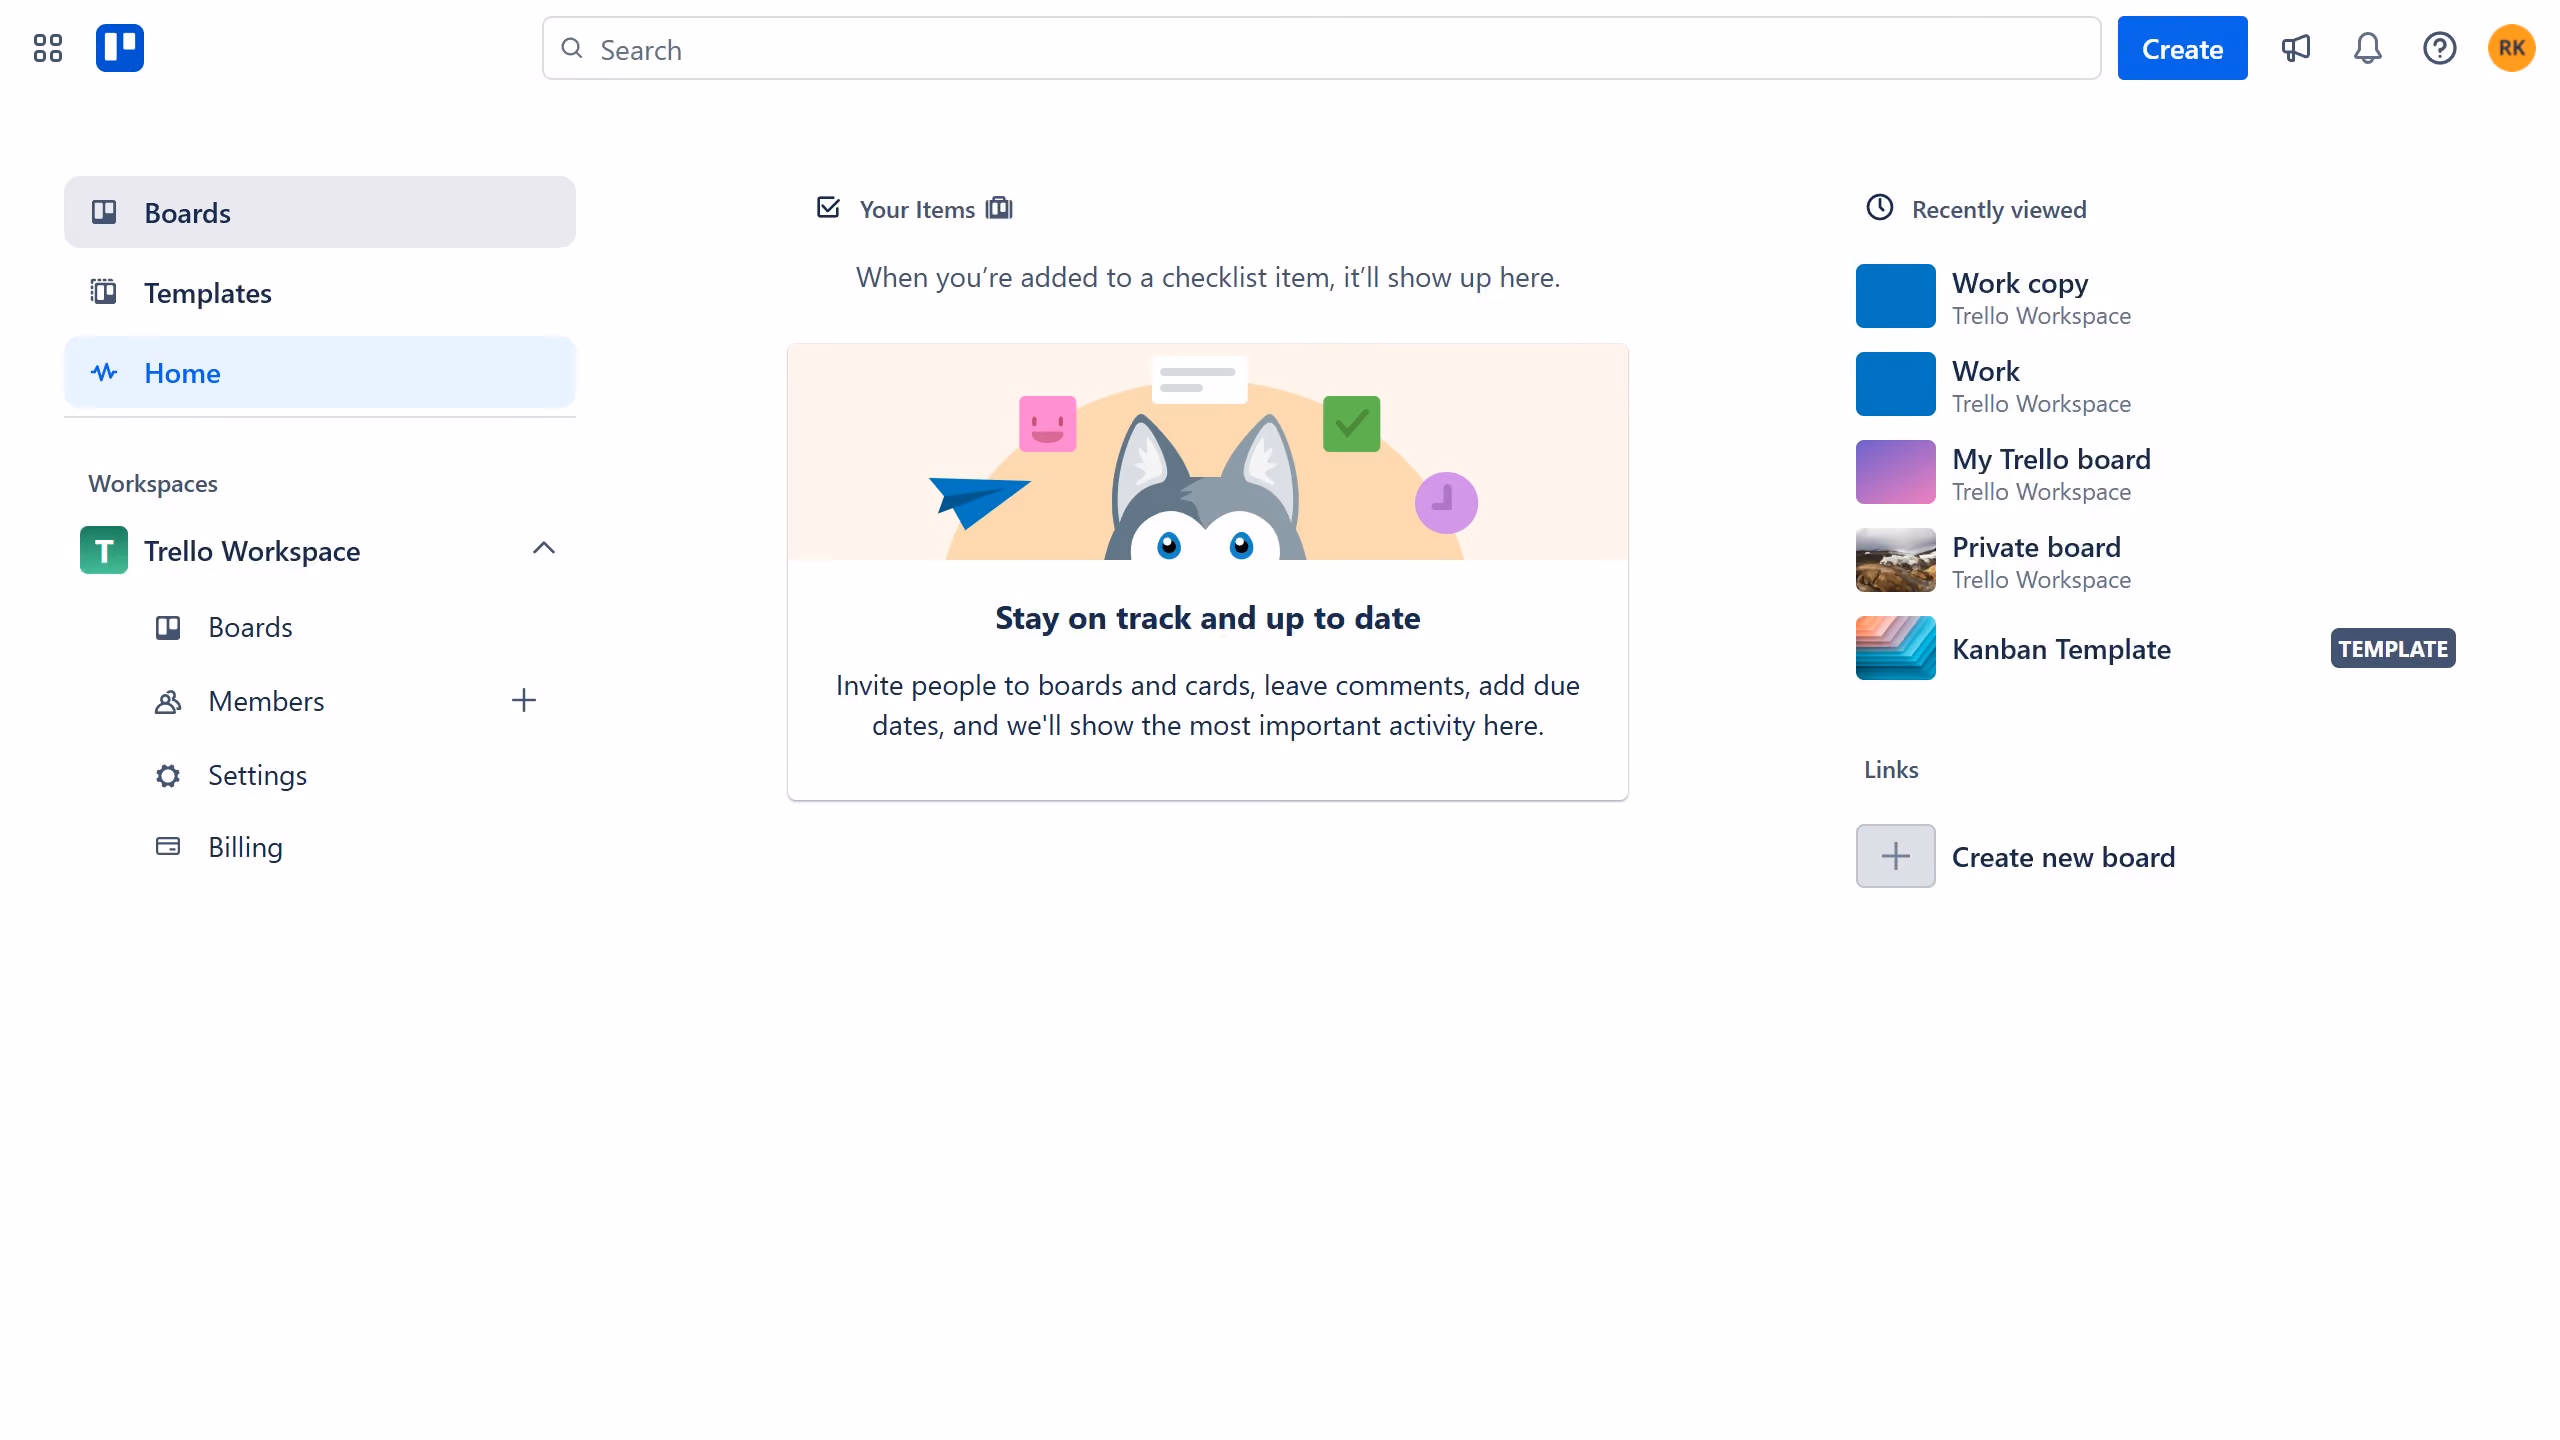Open the My Trello board link
Image resolution: width=2560 pixels, height=1440 pixels.
[2051, 459]
